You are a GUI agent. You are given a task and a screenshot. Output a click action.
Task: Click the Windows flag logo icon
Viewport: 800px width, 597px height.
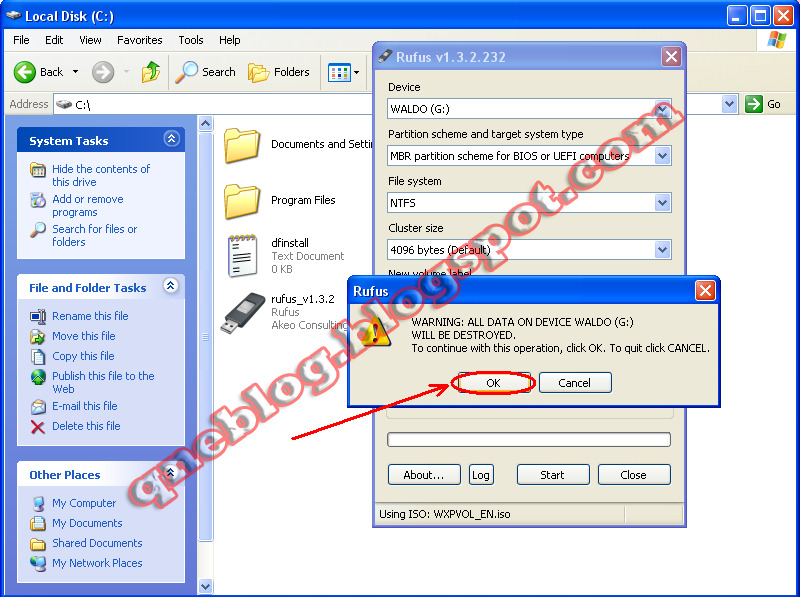pos(777,40)
